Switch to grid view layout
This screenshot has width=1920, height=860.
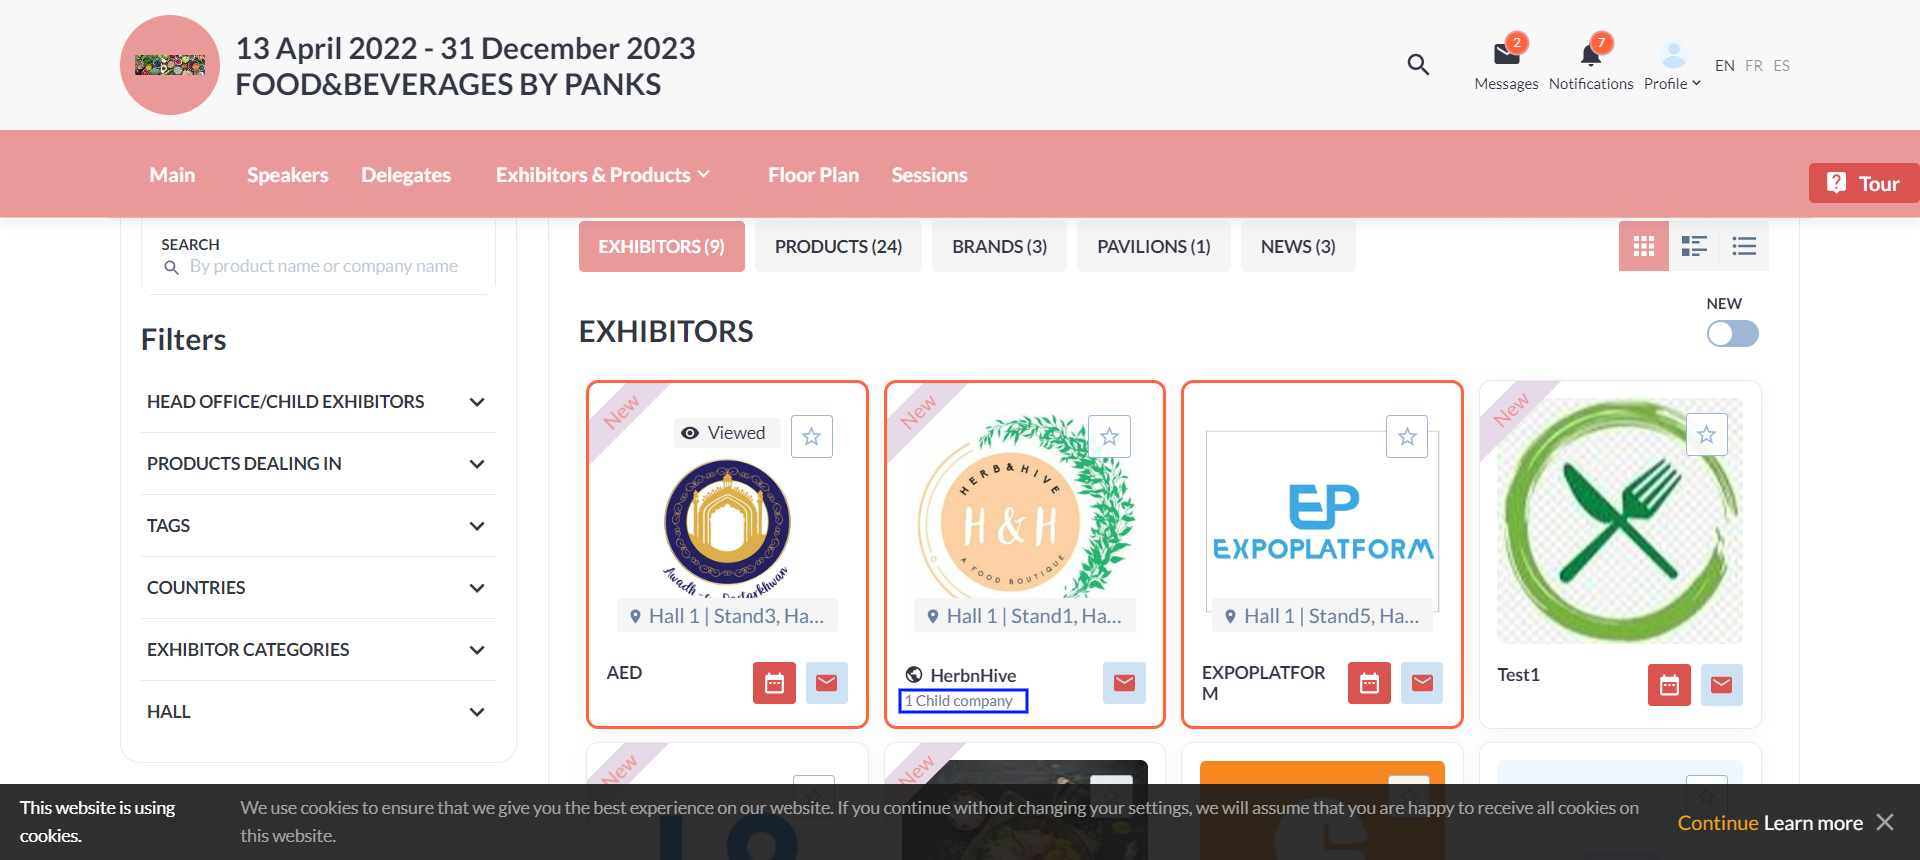point(1644,246)
